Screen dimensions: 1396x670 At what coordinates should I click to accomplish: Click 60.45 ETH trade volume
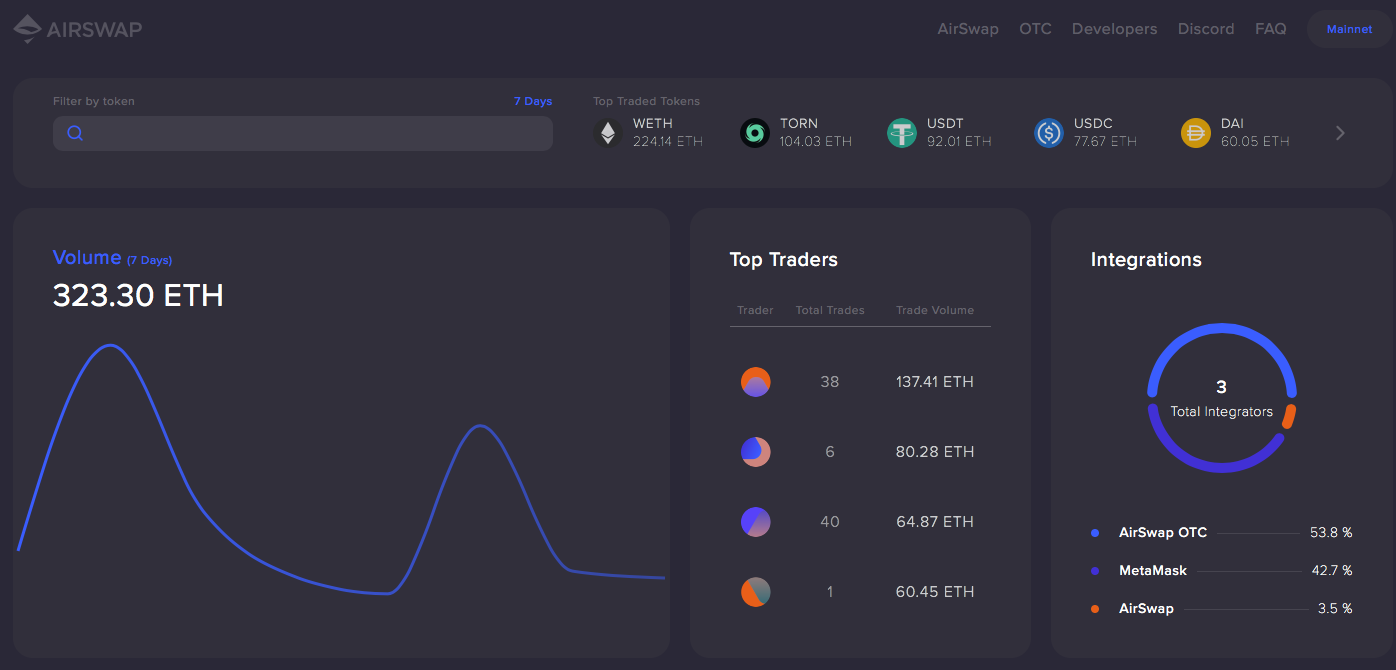935,592
